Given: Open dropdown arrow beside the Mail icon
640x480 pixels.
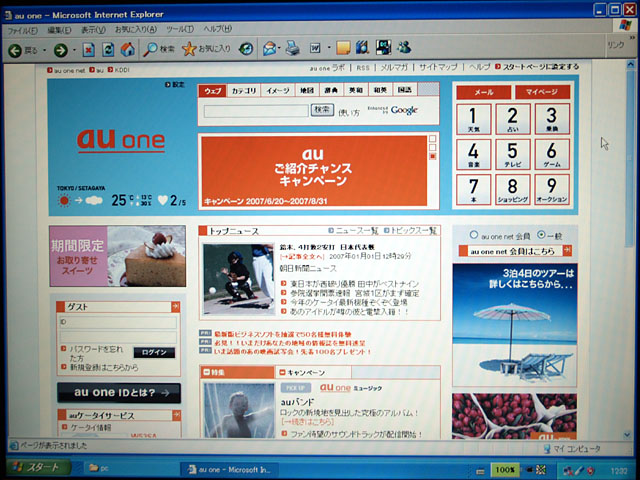Looking at the screenshot, I should [x=279, y=49].
